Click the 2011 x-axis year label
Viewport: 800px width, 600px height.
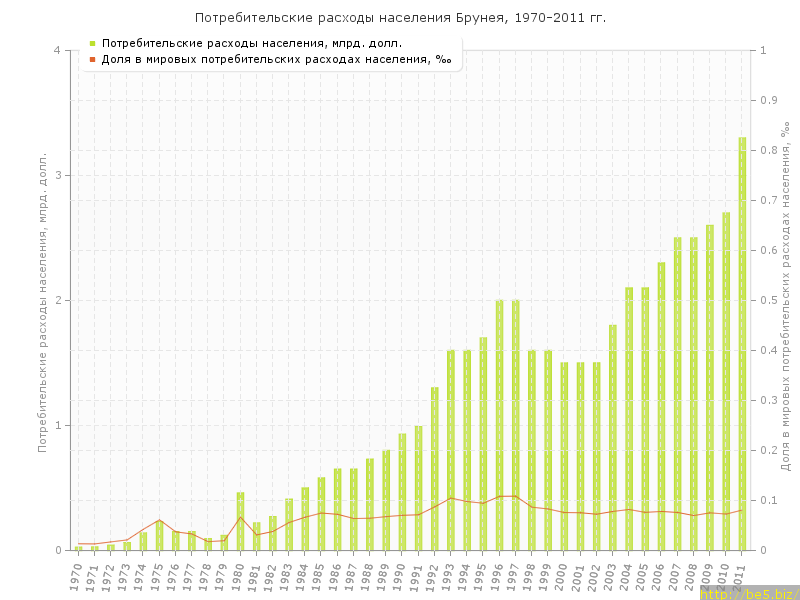click(740, 576)
